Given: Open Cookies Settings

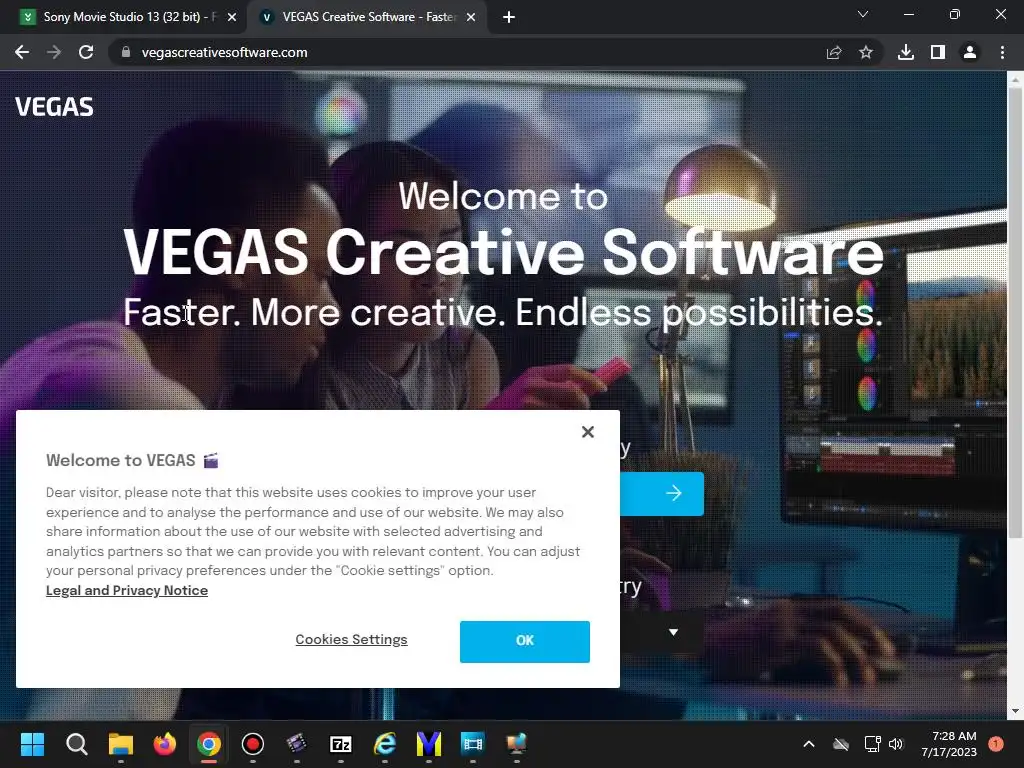Looking at the screenshot, I should 351,639.
